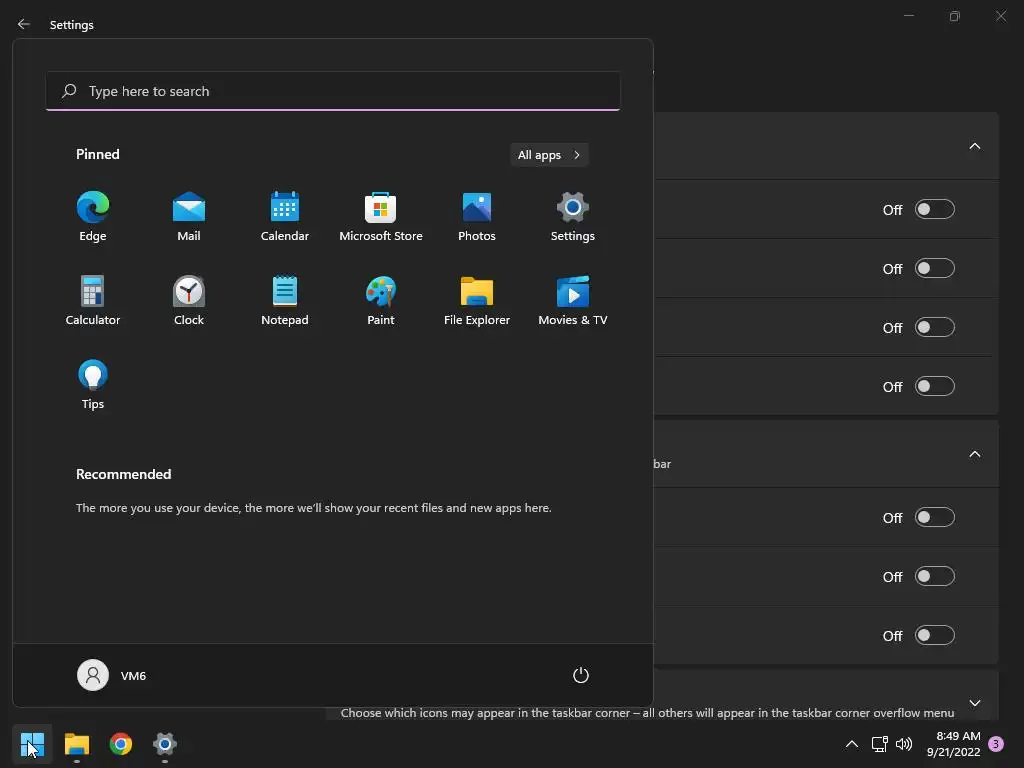Screen dimensions: 1024x768
Task: Launch the Paint app
Action: 381,300
